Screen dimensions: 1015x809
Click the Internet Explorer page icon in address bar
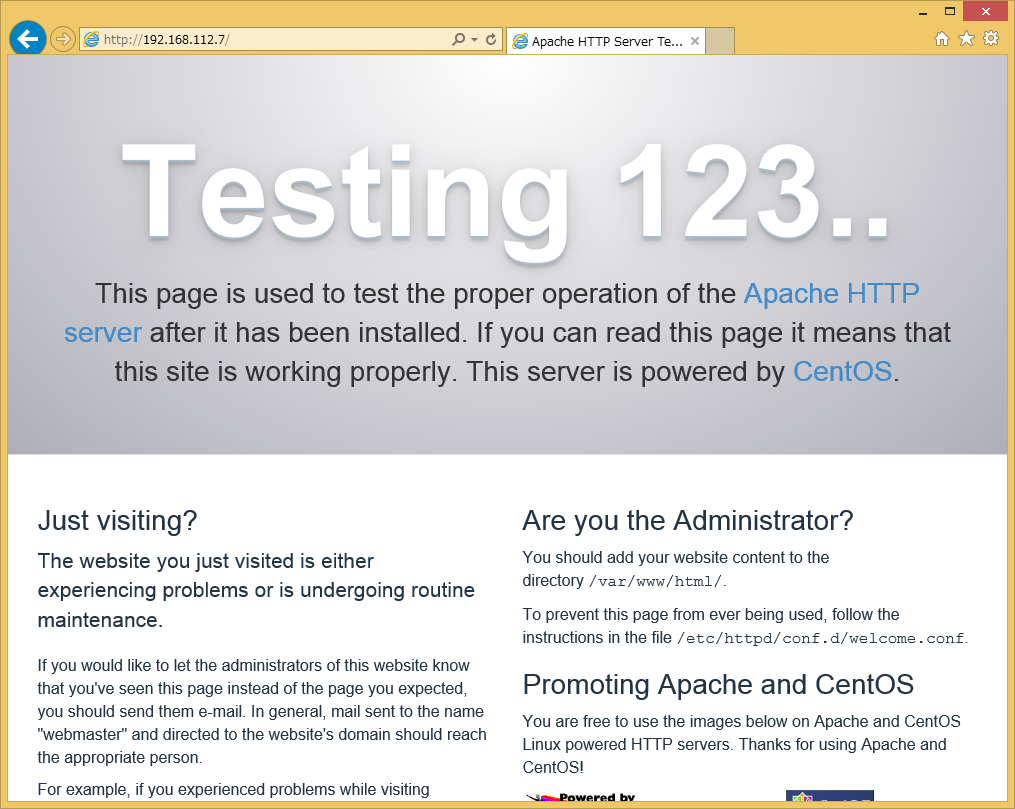[x=91, y=39]
